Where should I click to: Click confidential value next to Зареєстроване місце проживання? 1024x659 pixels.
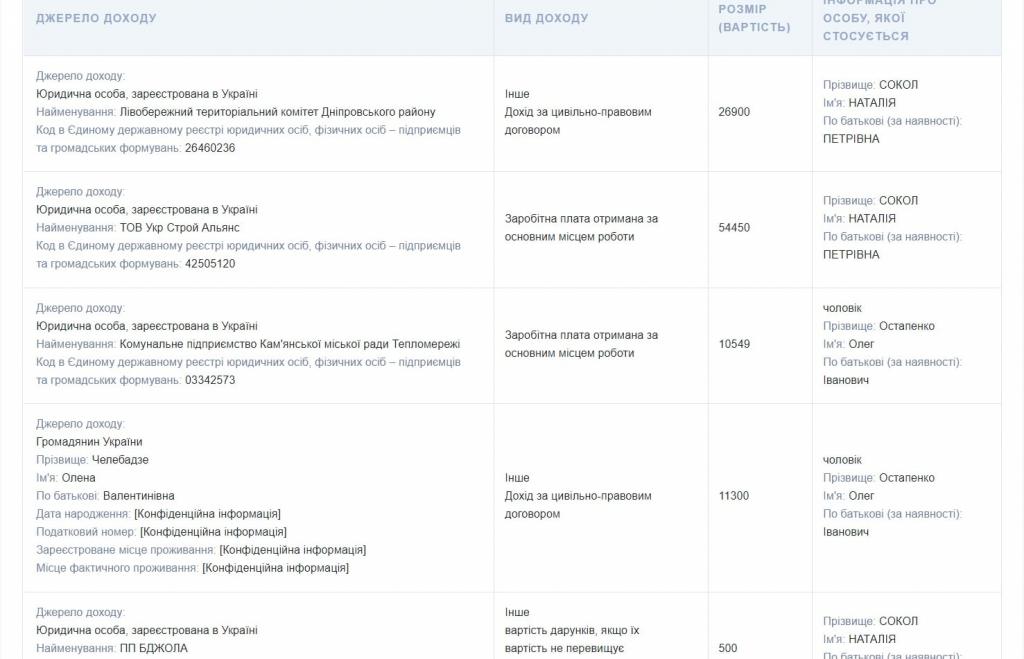pos(293,550)
